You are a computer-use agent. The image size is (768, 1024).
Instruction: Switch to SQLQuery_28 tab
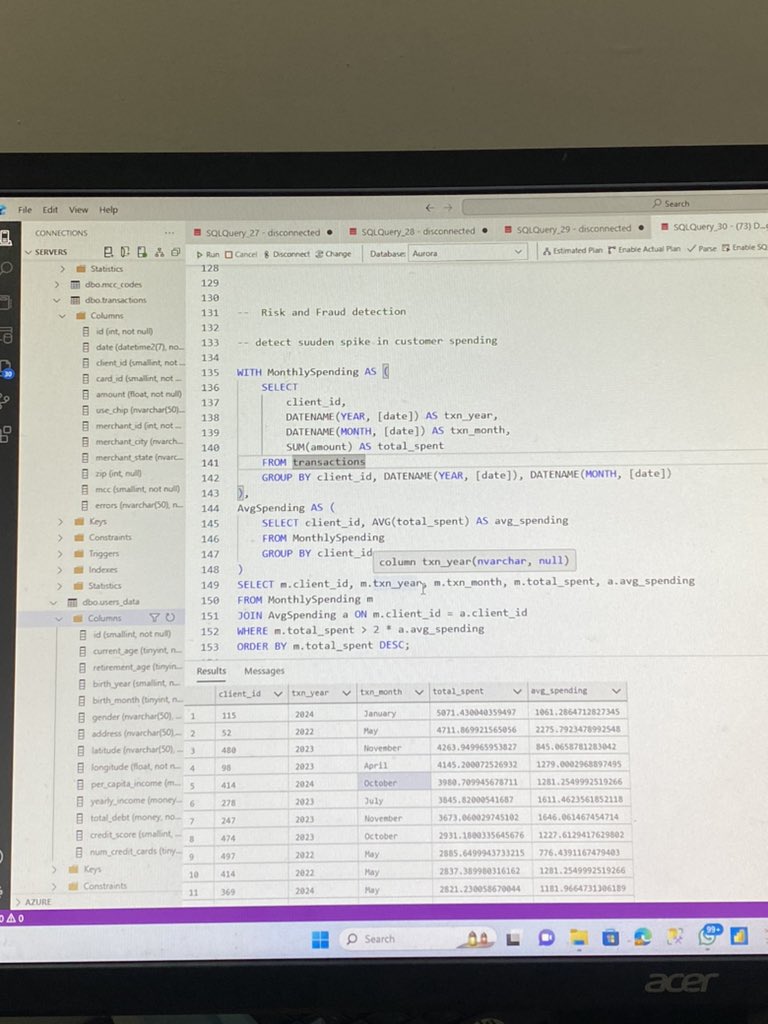pyautogui.click(x=419, y=231)
